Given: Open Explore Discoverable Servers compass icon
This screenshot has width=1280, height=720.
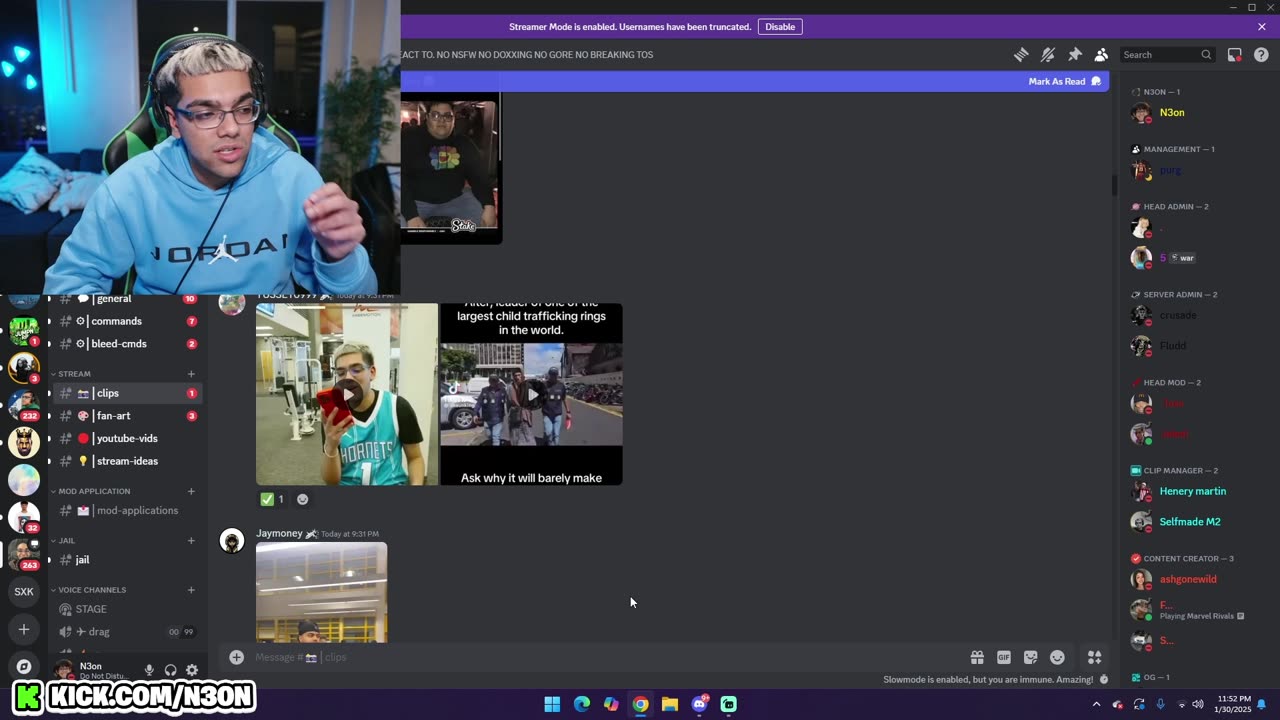Looking at the screenshot, I should pos(24,666).
